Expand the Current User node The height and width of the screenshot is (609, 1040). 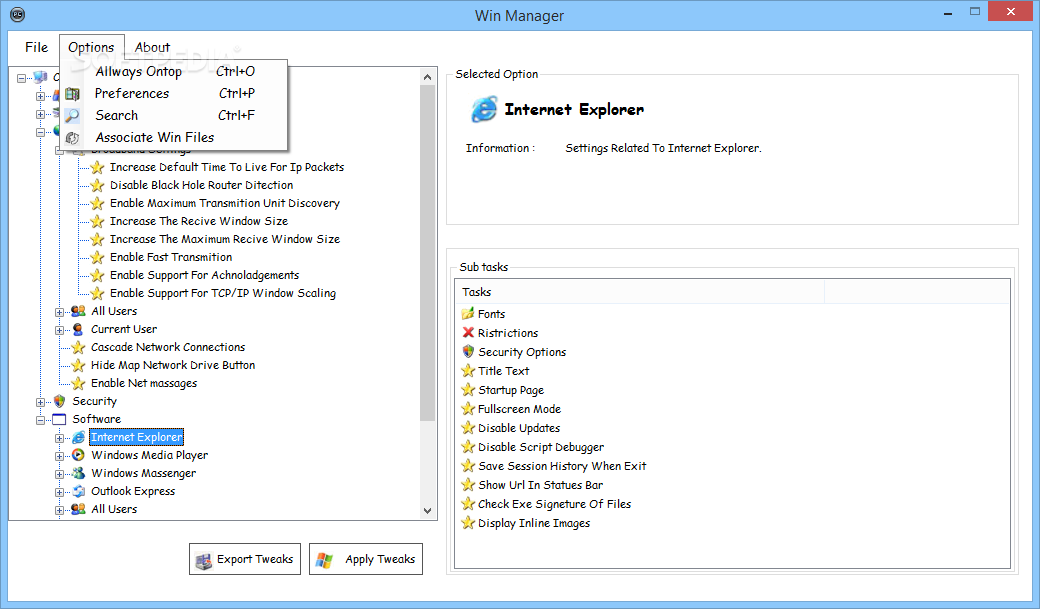59,330
